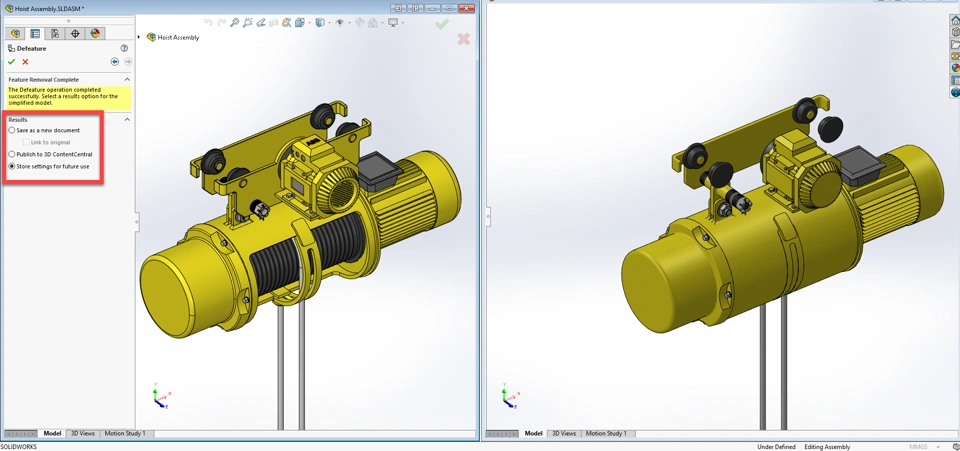Image resolution: width=960 pixels, height=451 pixels.
Task: Open SOLIDWORKS Forum globe icon in task pane
Action: 955,92
